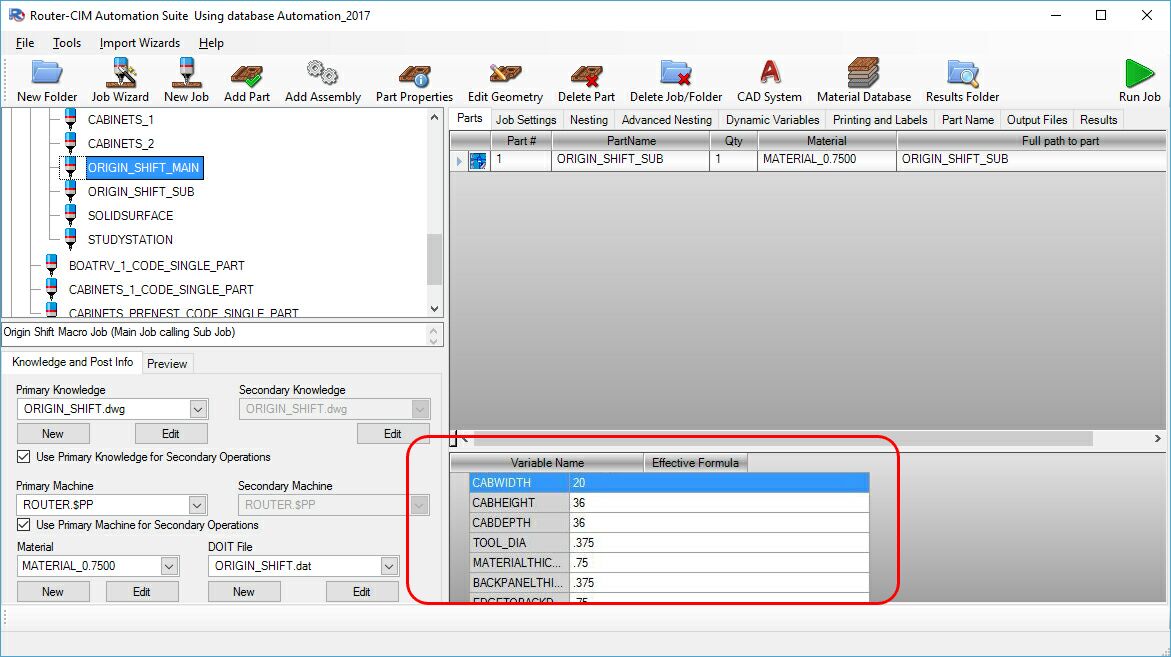This screenshot has height=657, width=1171.
Task: Open the Import Wizards menu
Action: tap(138, 43)
